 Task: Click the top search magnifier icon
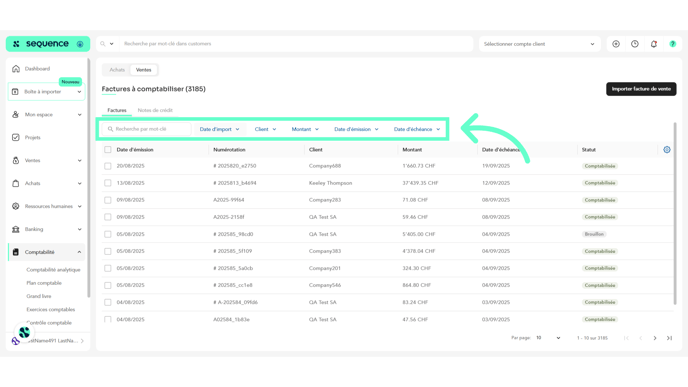[x=103, y=44]
